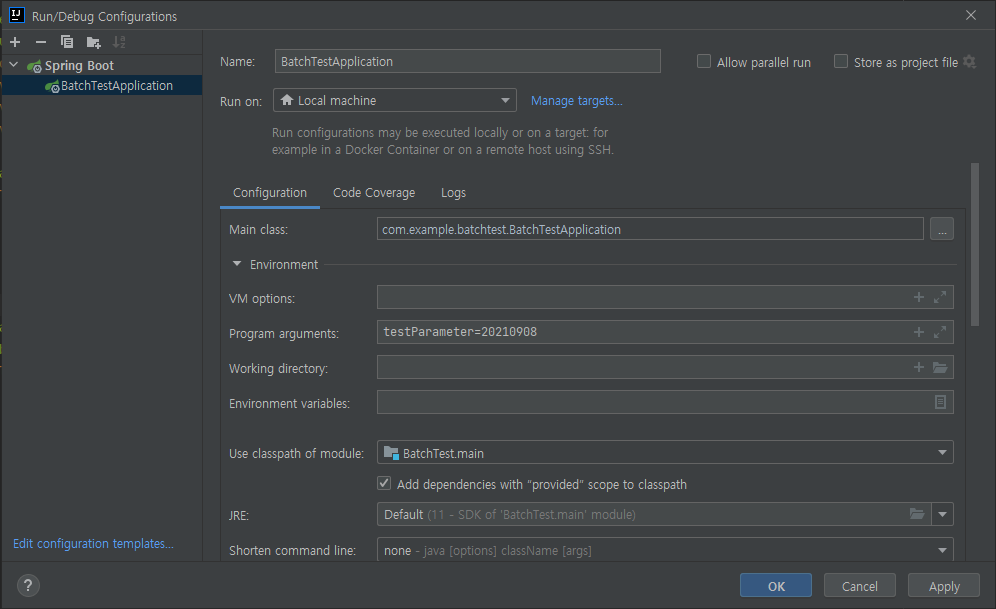The height and width of the screenshot is (609, 996).
Task: Collapse the Spring Boot tree node
Action: (14, 65)
